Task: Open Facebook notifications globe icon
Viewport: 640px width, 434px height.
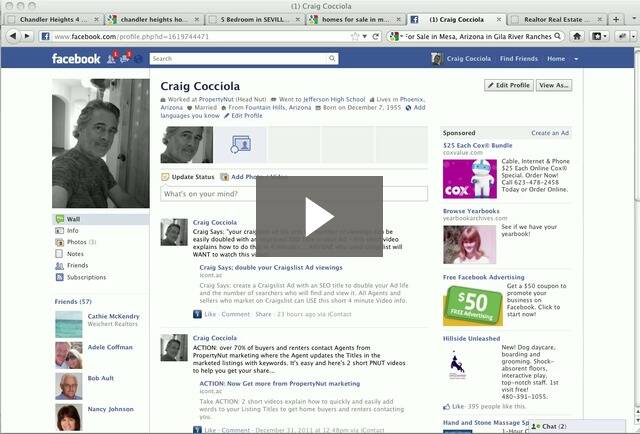Action: (x=138, y=59)
